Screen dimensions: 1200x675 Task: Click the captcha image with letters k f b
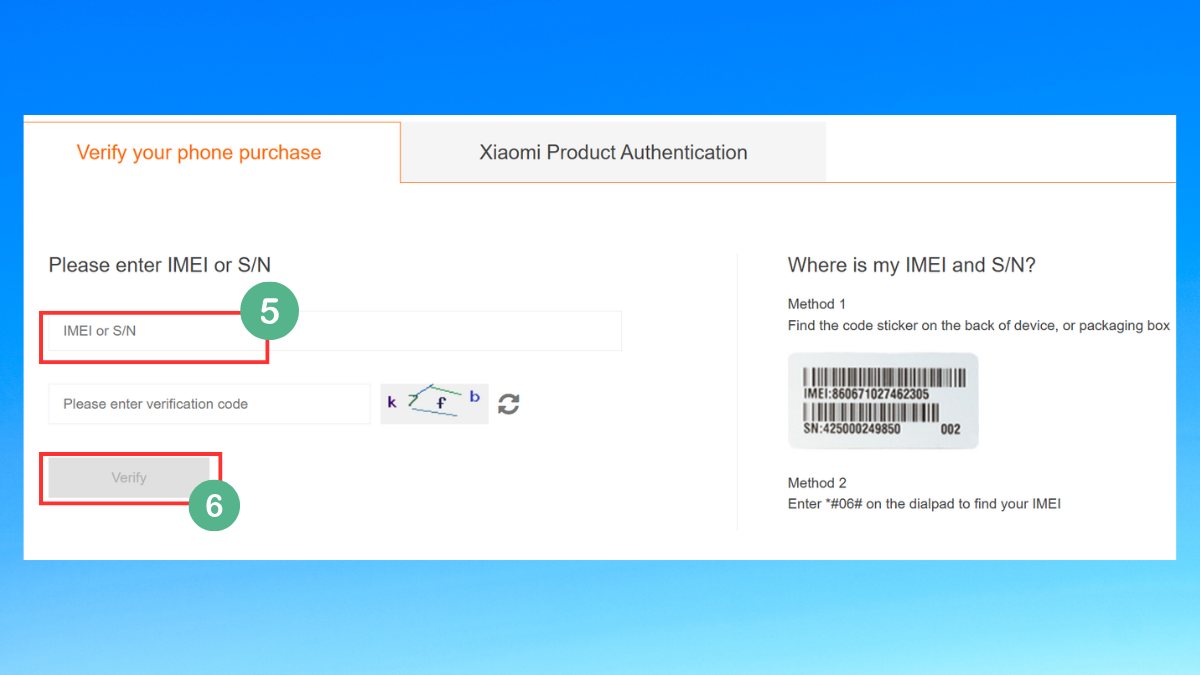(x=434, y=403)
